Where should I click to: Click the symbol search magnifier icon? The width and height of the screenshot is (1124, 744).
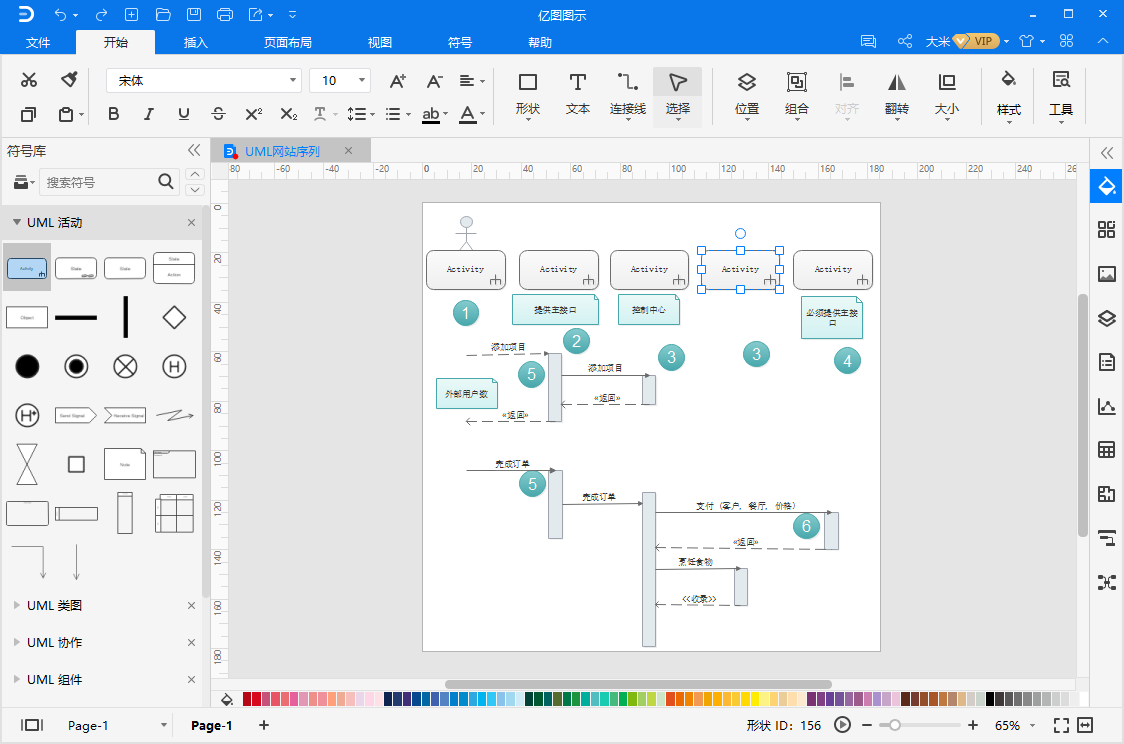point(166,181)
